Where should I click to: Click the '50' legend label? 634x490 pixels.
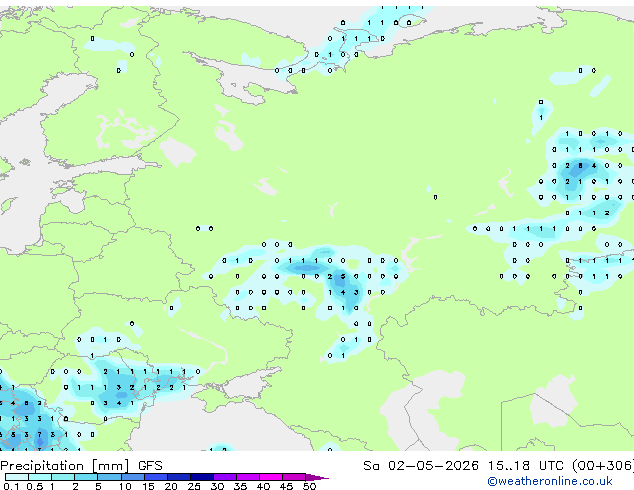point(310,486)
